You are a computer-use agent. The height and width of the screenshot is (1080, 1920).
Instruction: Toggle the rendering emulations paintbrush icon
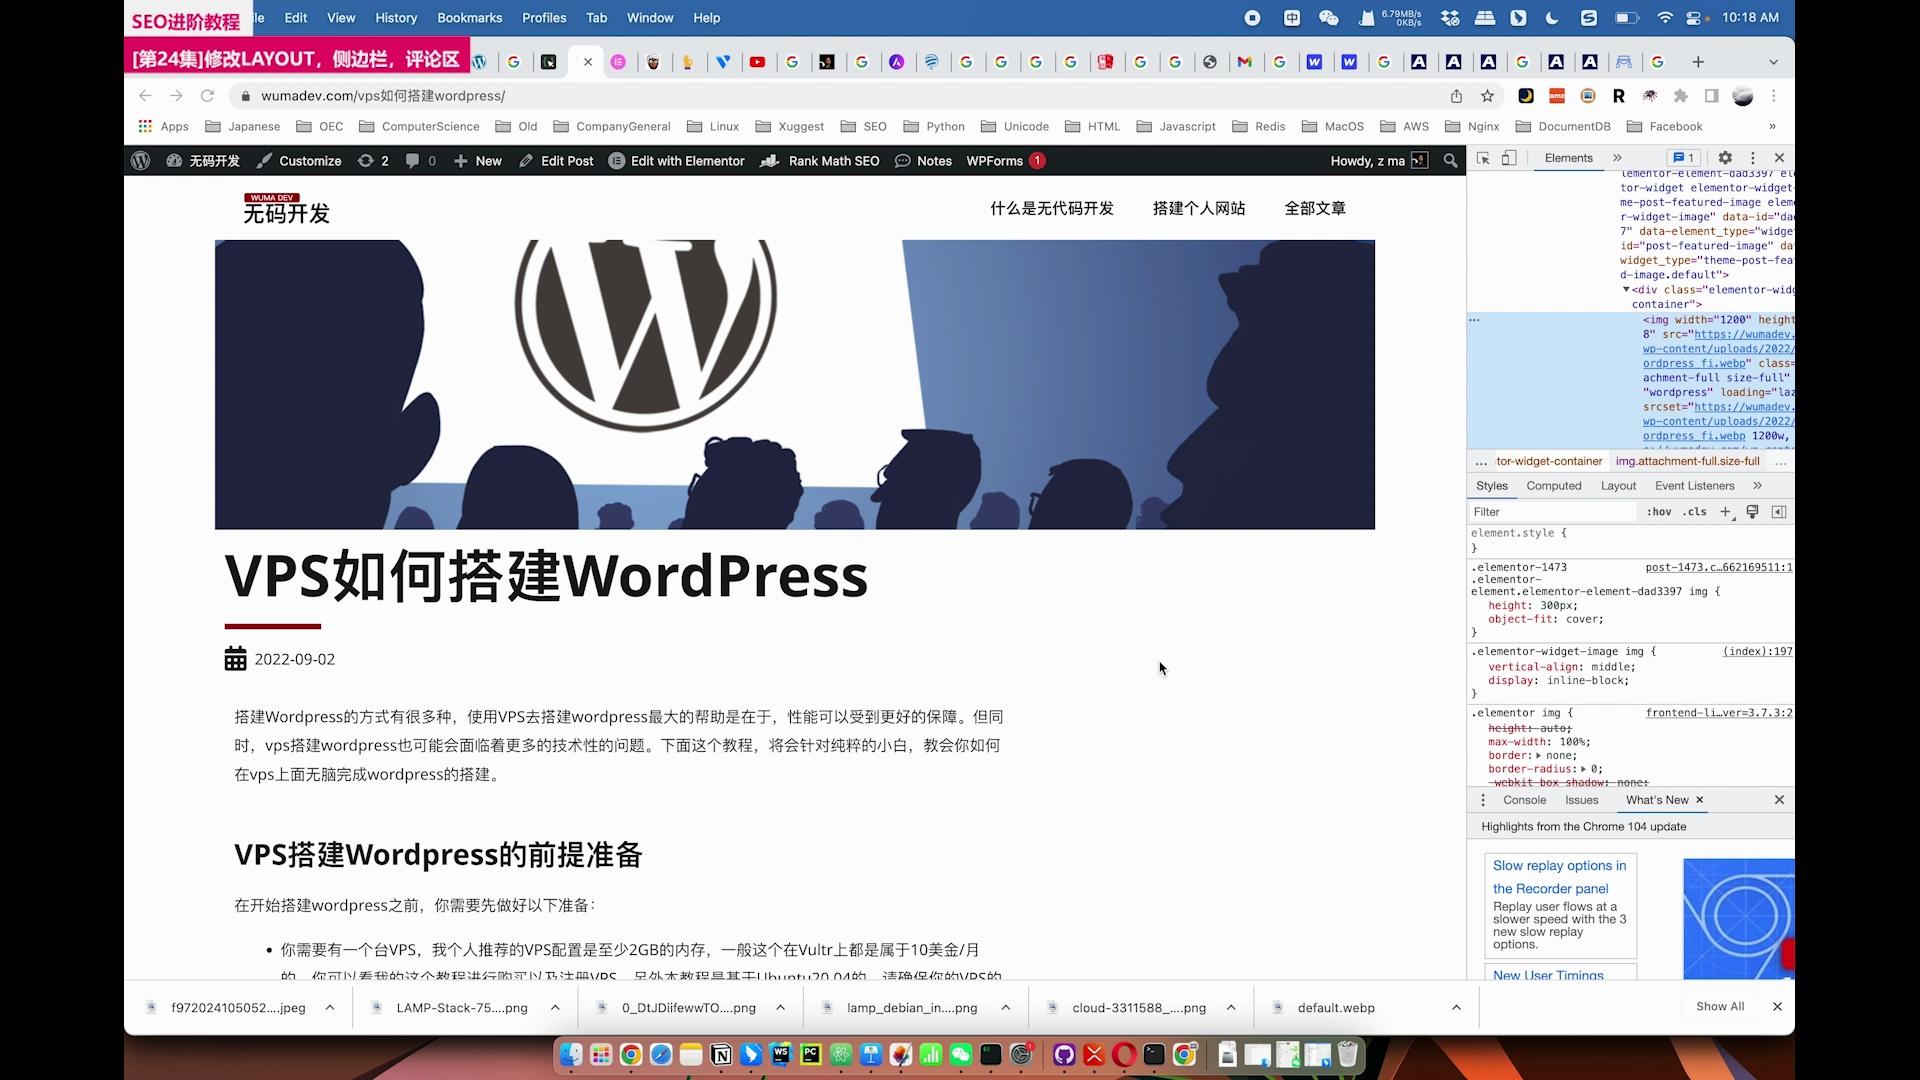tap(1752, 512)
